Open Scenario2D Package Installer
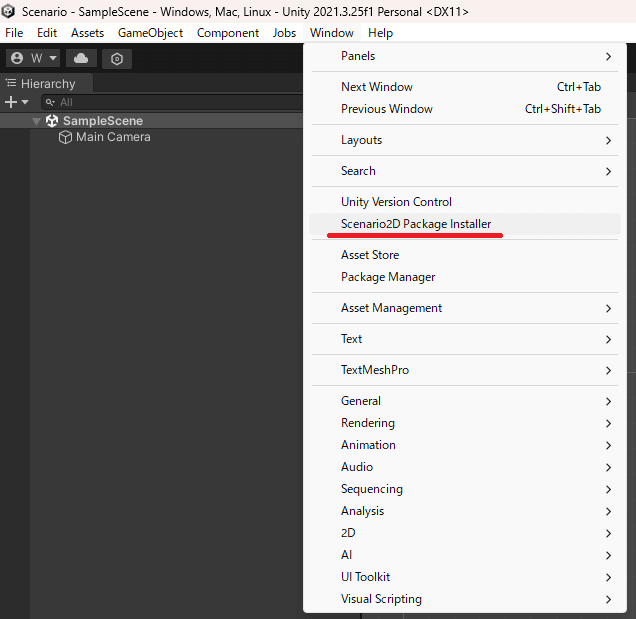 click(x=465, y=224)
